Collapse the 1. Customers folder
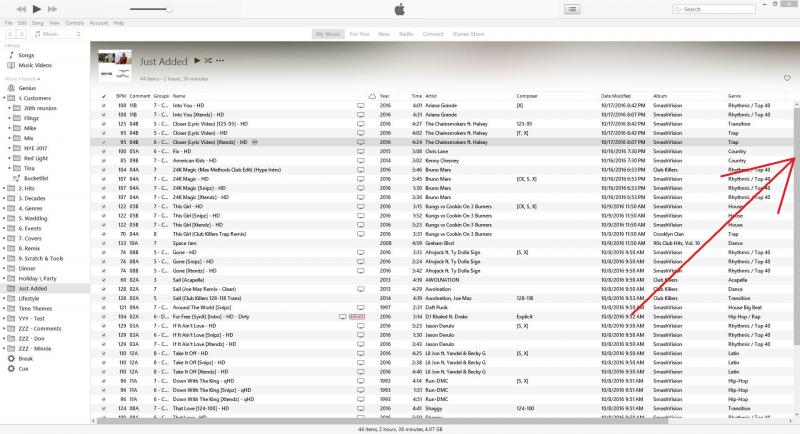This screenshot has height=434, width=800. 5,98
